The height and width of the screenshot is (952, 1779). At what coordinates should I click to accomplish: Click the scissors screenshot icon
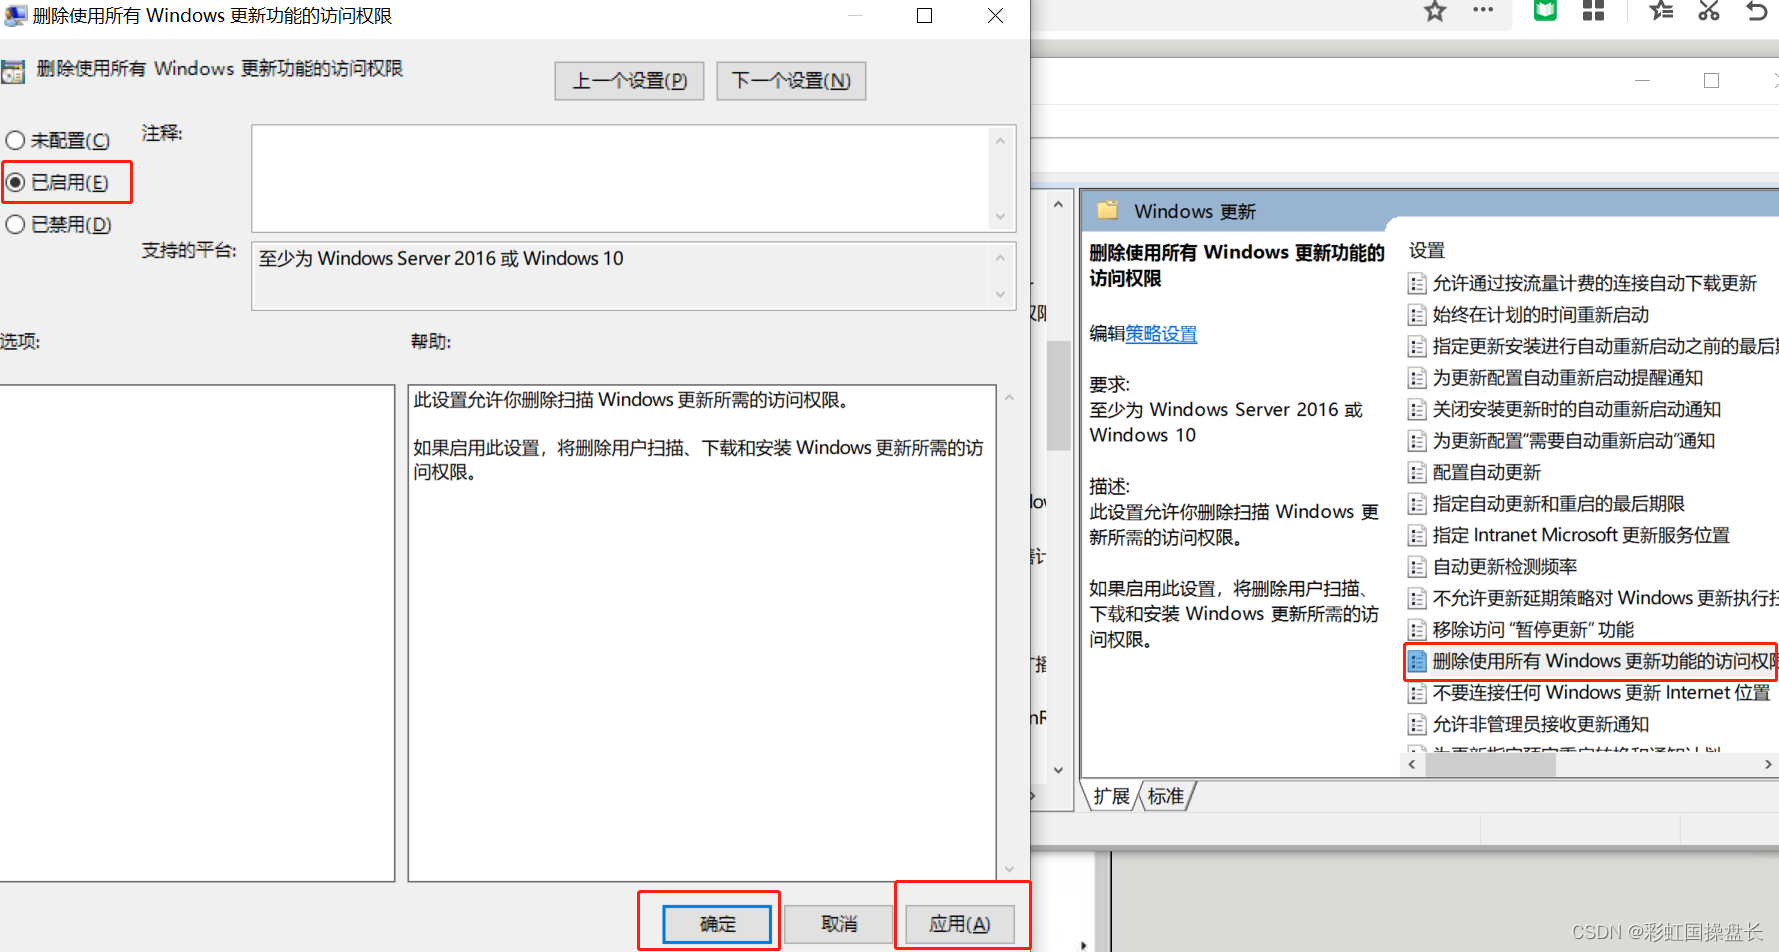pos(1709,10)
